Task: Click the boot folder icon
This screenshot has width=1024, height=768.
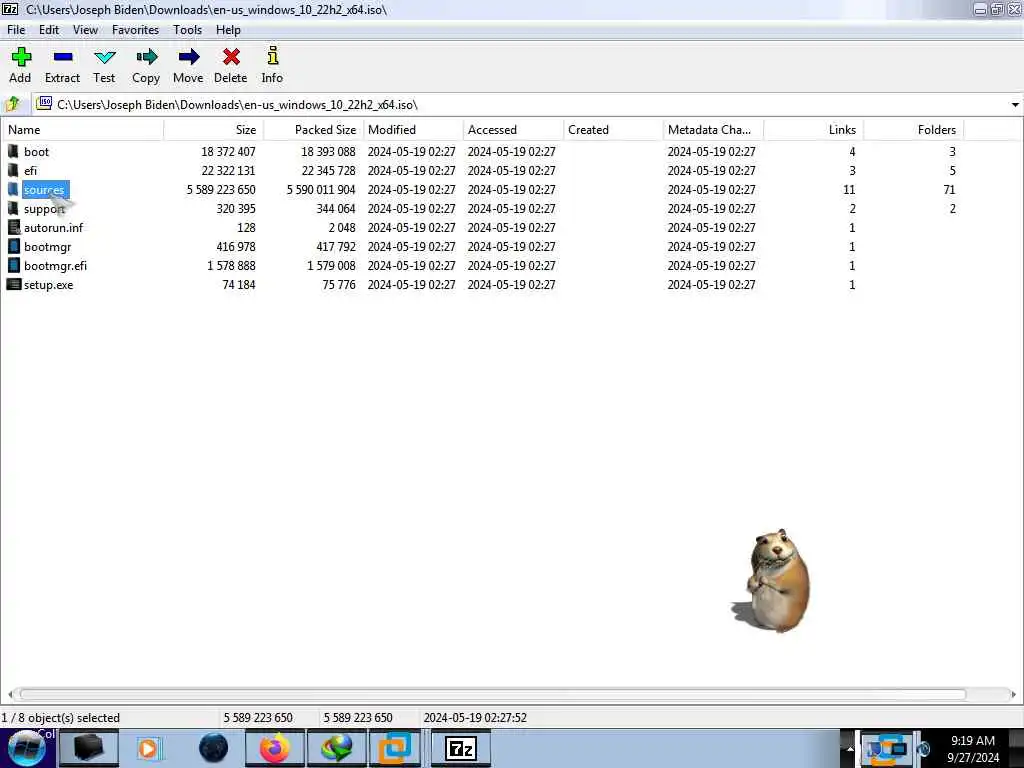Action: click(x=13, y=152)
